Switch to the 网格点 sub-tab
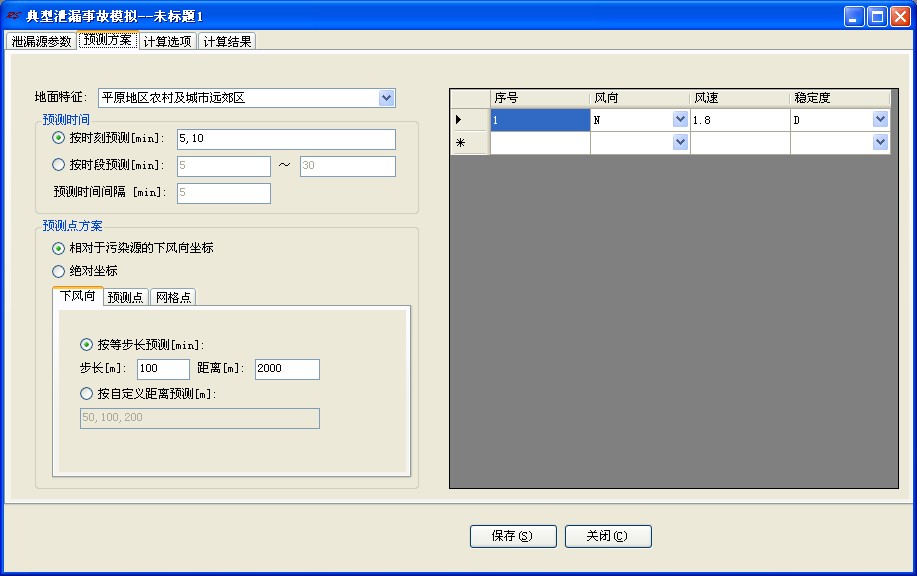This screenshot has width=917, height=576. coord(173,297)
